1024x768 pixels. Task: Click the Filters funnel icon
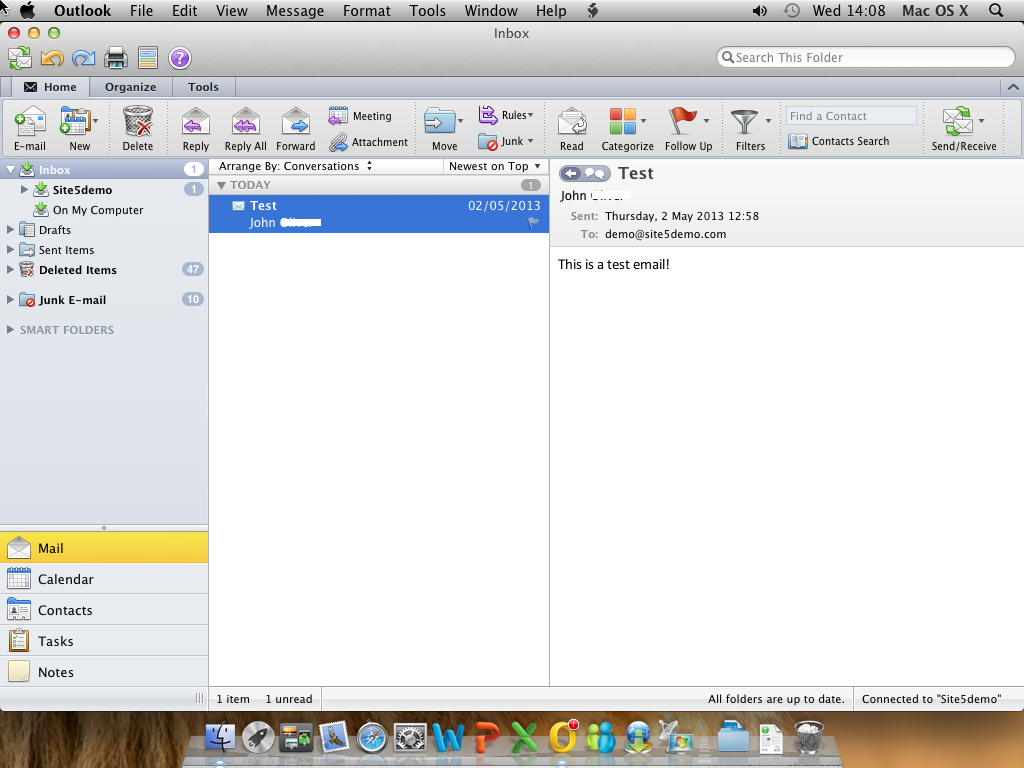[744, 122]
